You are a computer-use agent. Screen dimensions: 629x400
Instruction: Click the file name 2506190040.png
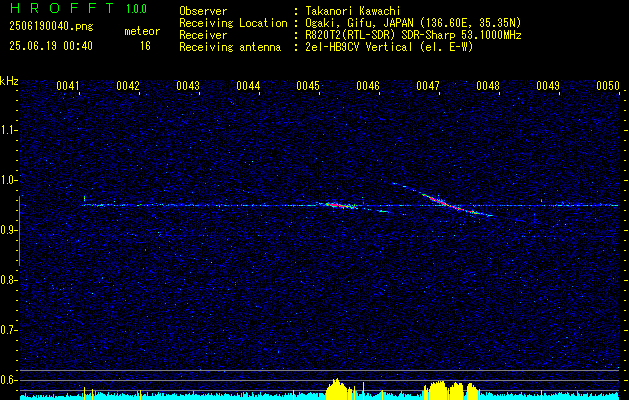[x=51, y=27]
